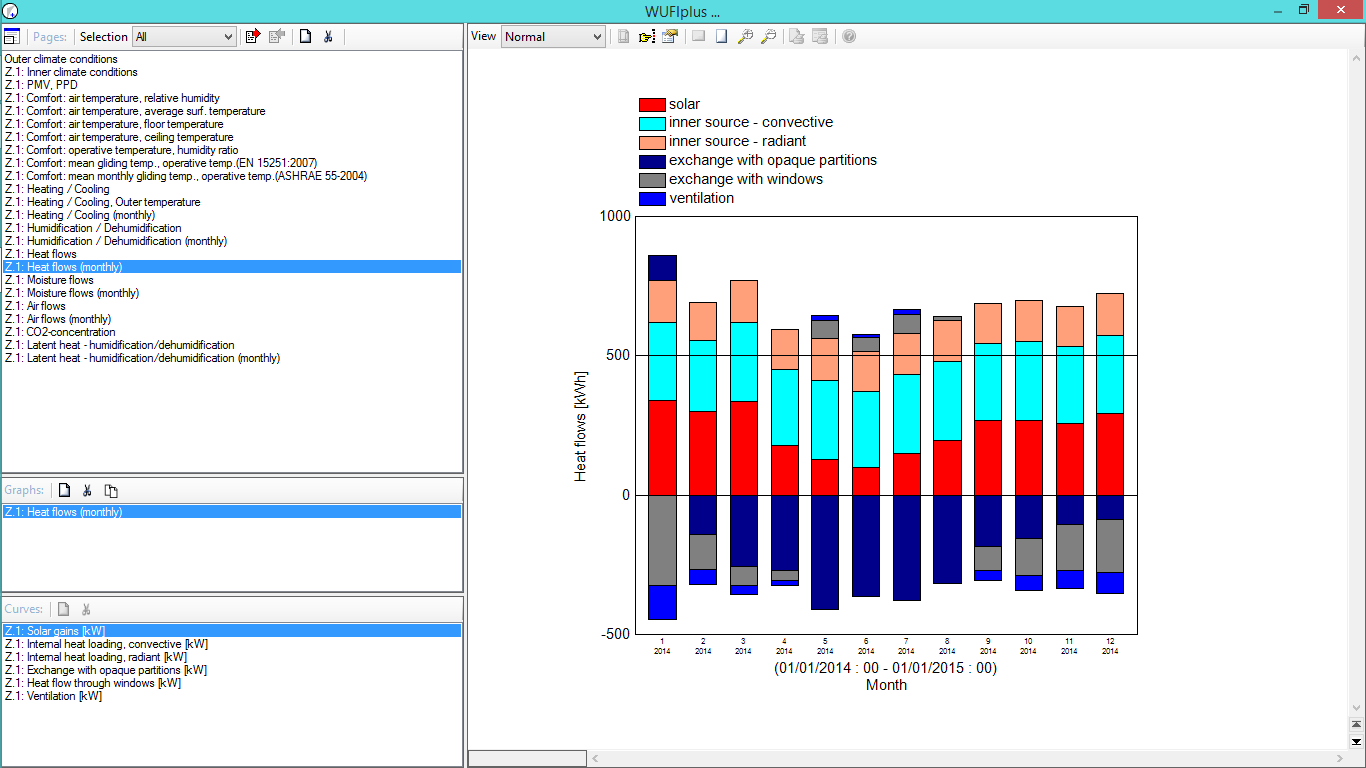Select Z.1: Heat flow through windows curve
The image size is (1366, 768).
(92, 683)
